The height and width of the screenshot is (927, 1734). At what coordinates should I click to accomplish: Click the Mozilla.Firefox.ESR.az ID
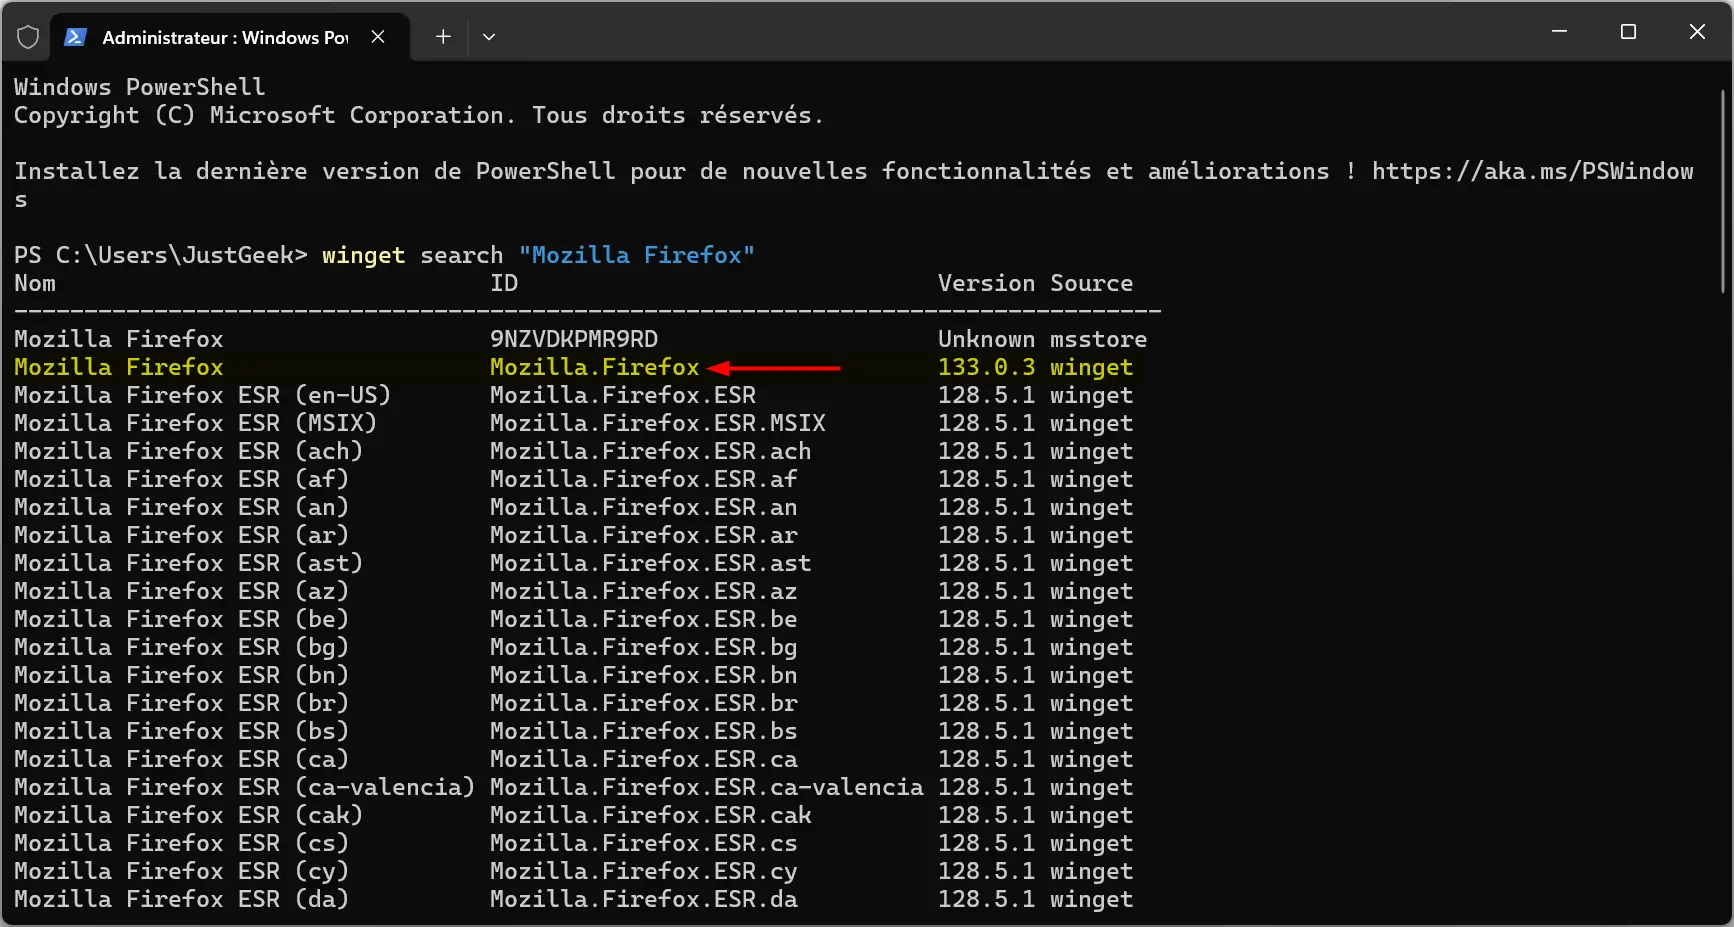pyautogui.click(x=644, y=591)
